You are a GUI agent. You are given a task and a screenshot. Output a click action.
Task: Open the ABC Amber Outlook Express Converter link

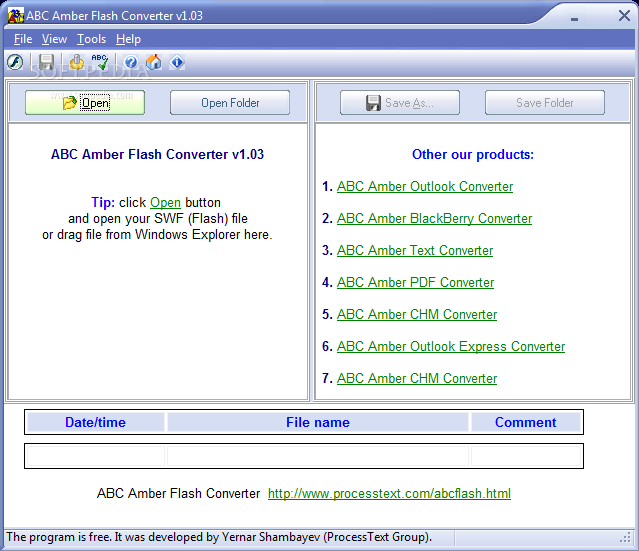click(x=451, y=346)
